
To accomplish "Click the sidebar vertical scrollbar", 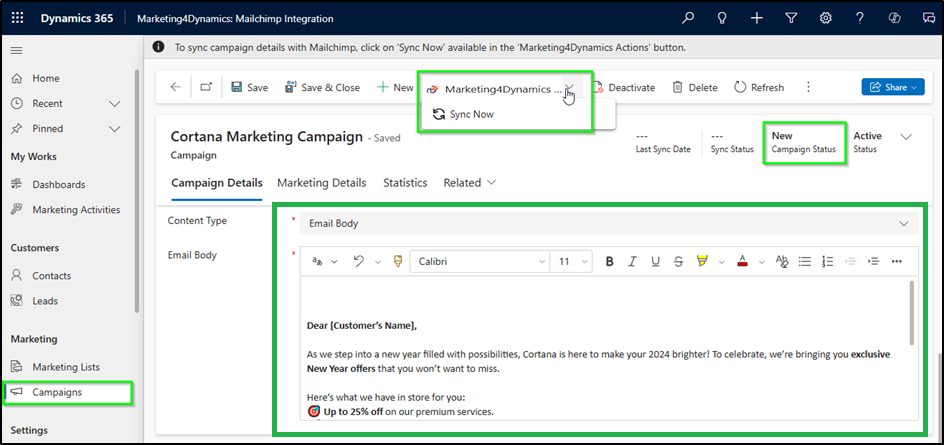I will 137,191.
